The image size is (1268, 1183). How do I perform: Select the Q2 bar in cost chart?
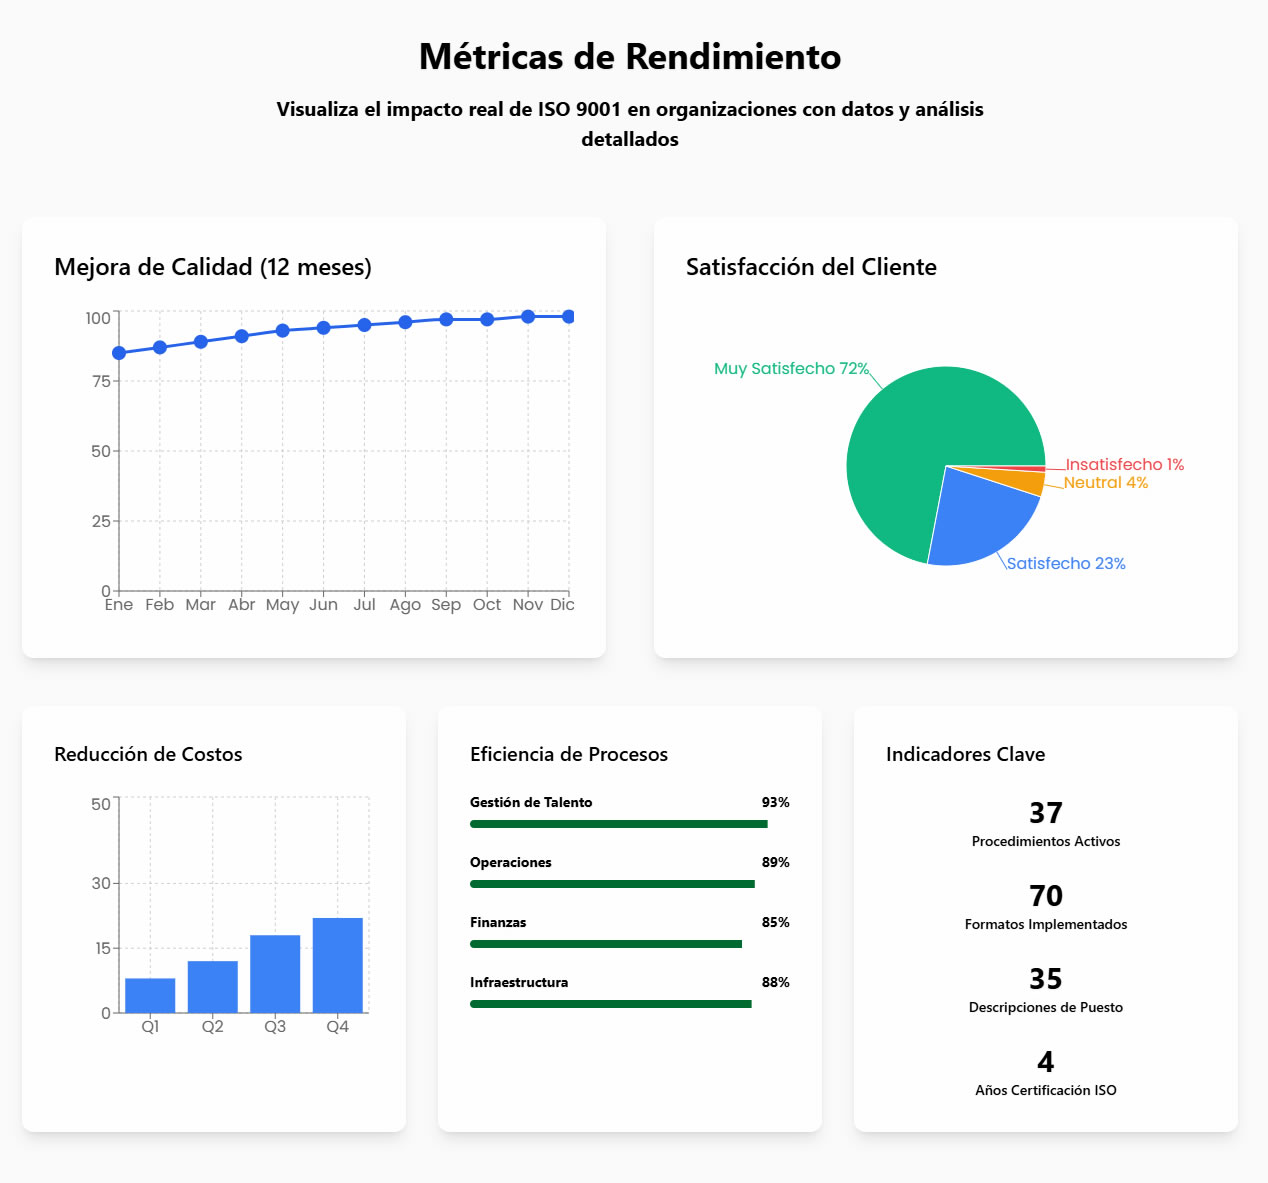click(213, 987)
